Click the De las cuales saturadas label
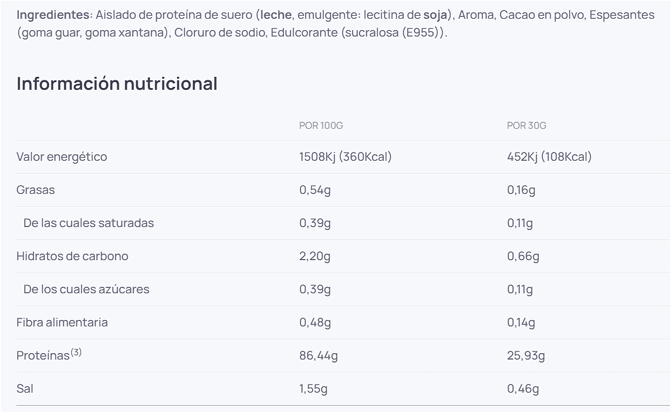This screenshot has height=412, width=671. [x=88, y=223]
